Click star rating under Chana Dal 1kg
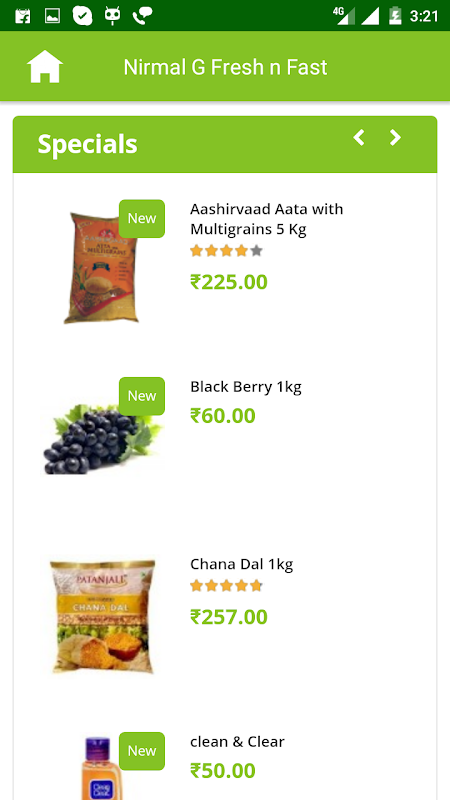The height and width of the screenshot is (800, 450). [x=226, y=586]
